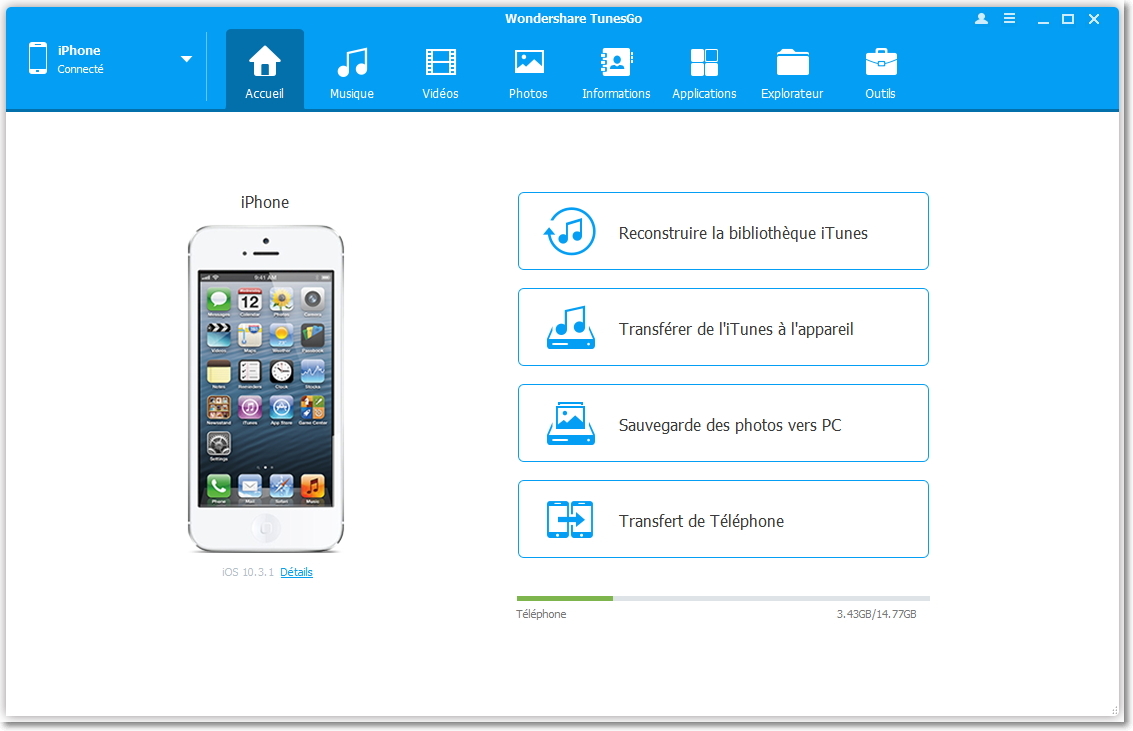
Task: Click Reconstruire la bibliothèque iTunes
Action: (x=723, y=232)
